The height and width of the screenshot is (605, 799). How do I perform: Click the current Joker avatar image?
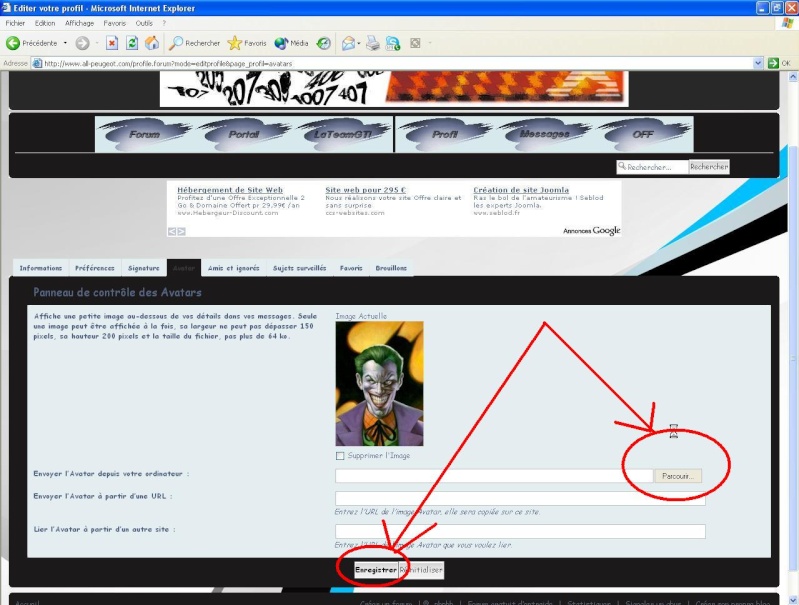(379, 384)
